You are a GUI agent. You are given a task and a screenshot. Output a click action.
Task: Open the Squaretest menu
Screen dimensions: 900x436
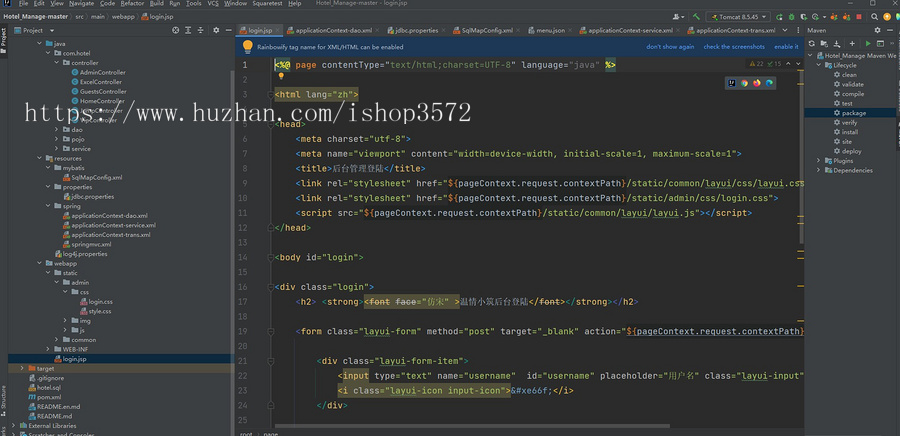click(x=269, y=3)
